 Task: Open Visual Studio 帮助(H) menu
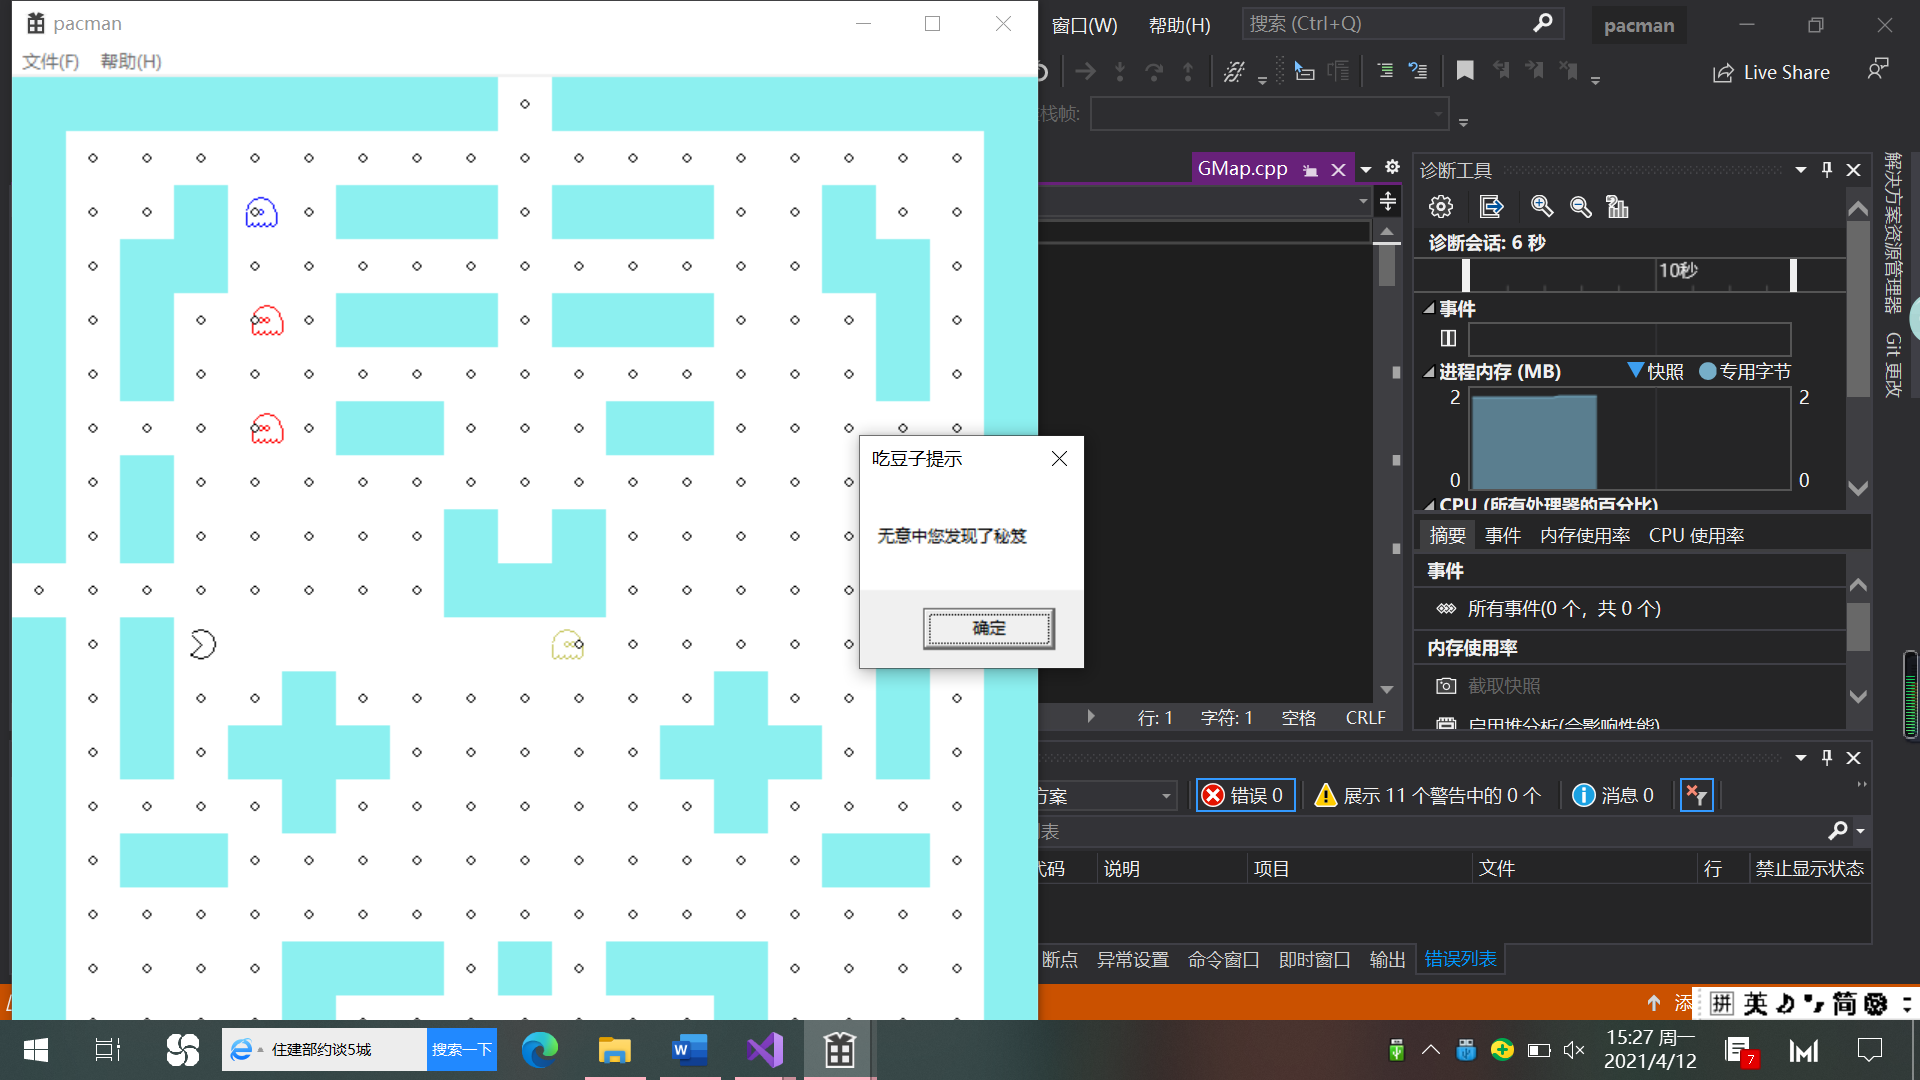click(1179, 25)
